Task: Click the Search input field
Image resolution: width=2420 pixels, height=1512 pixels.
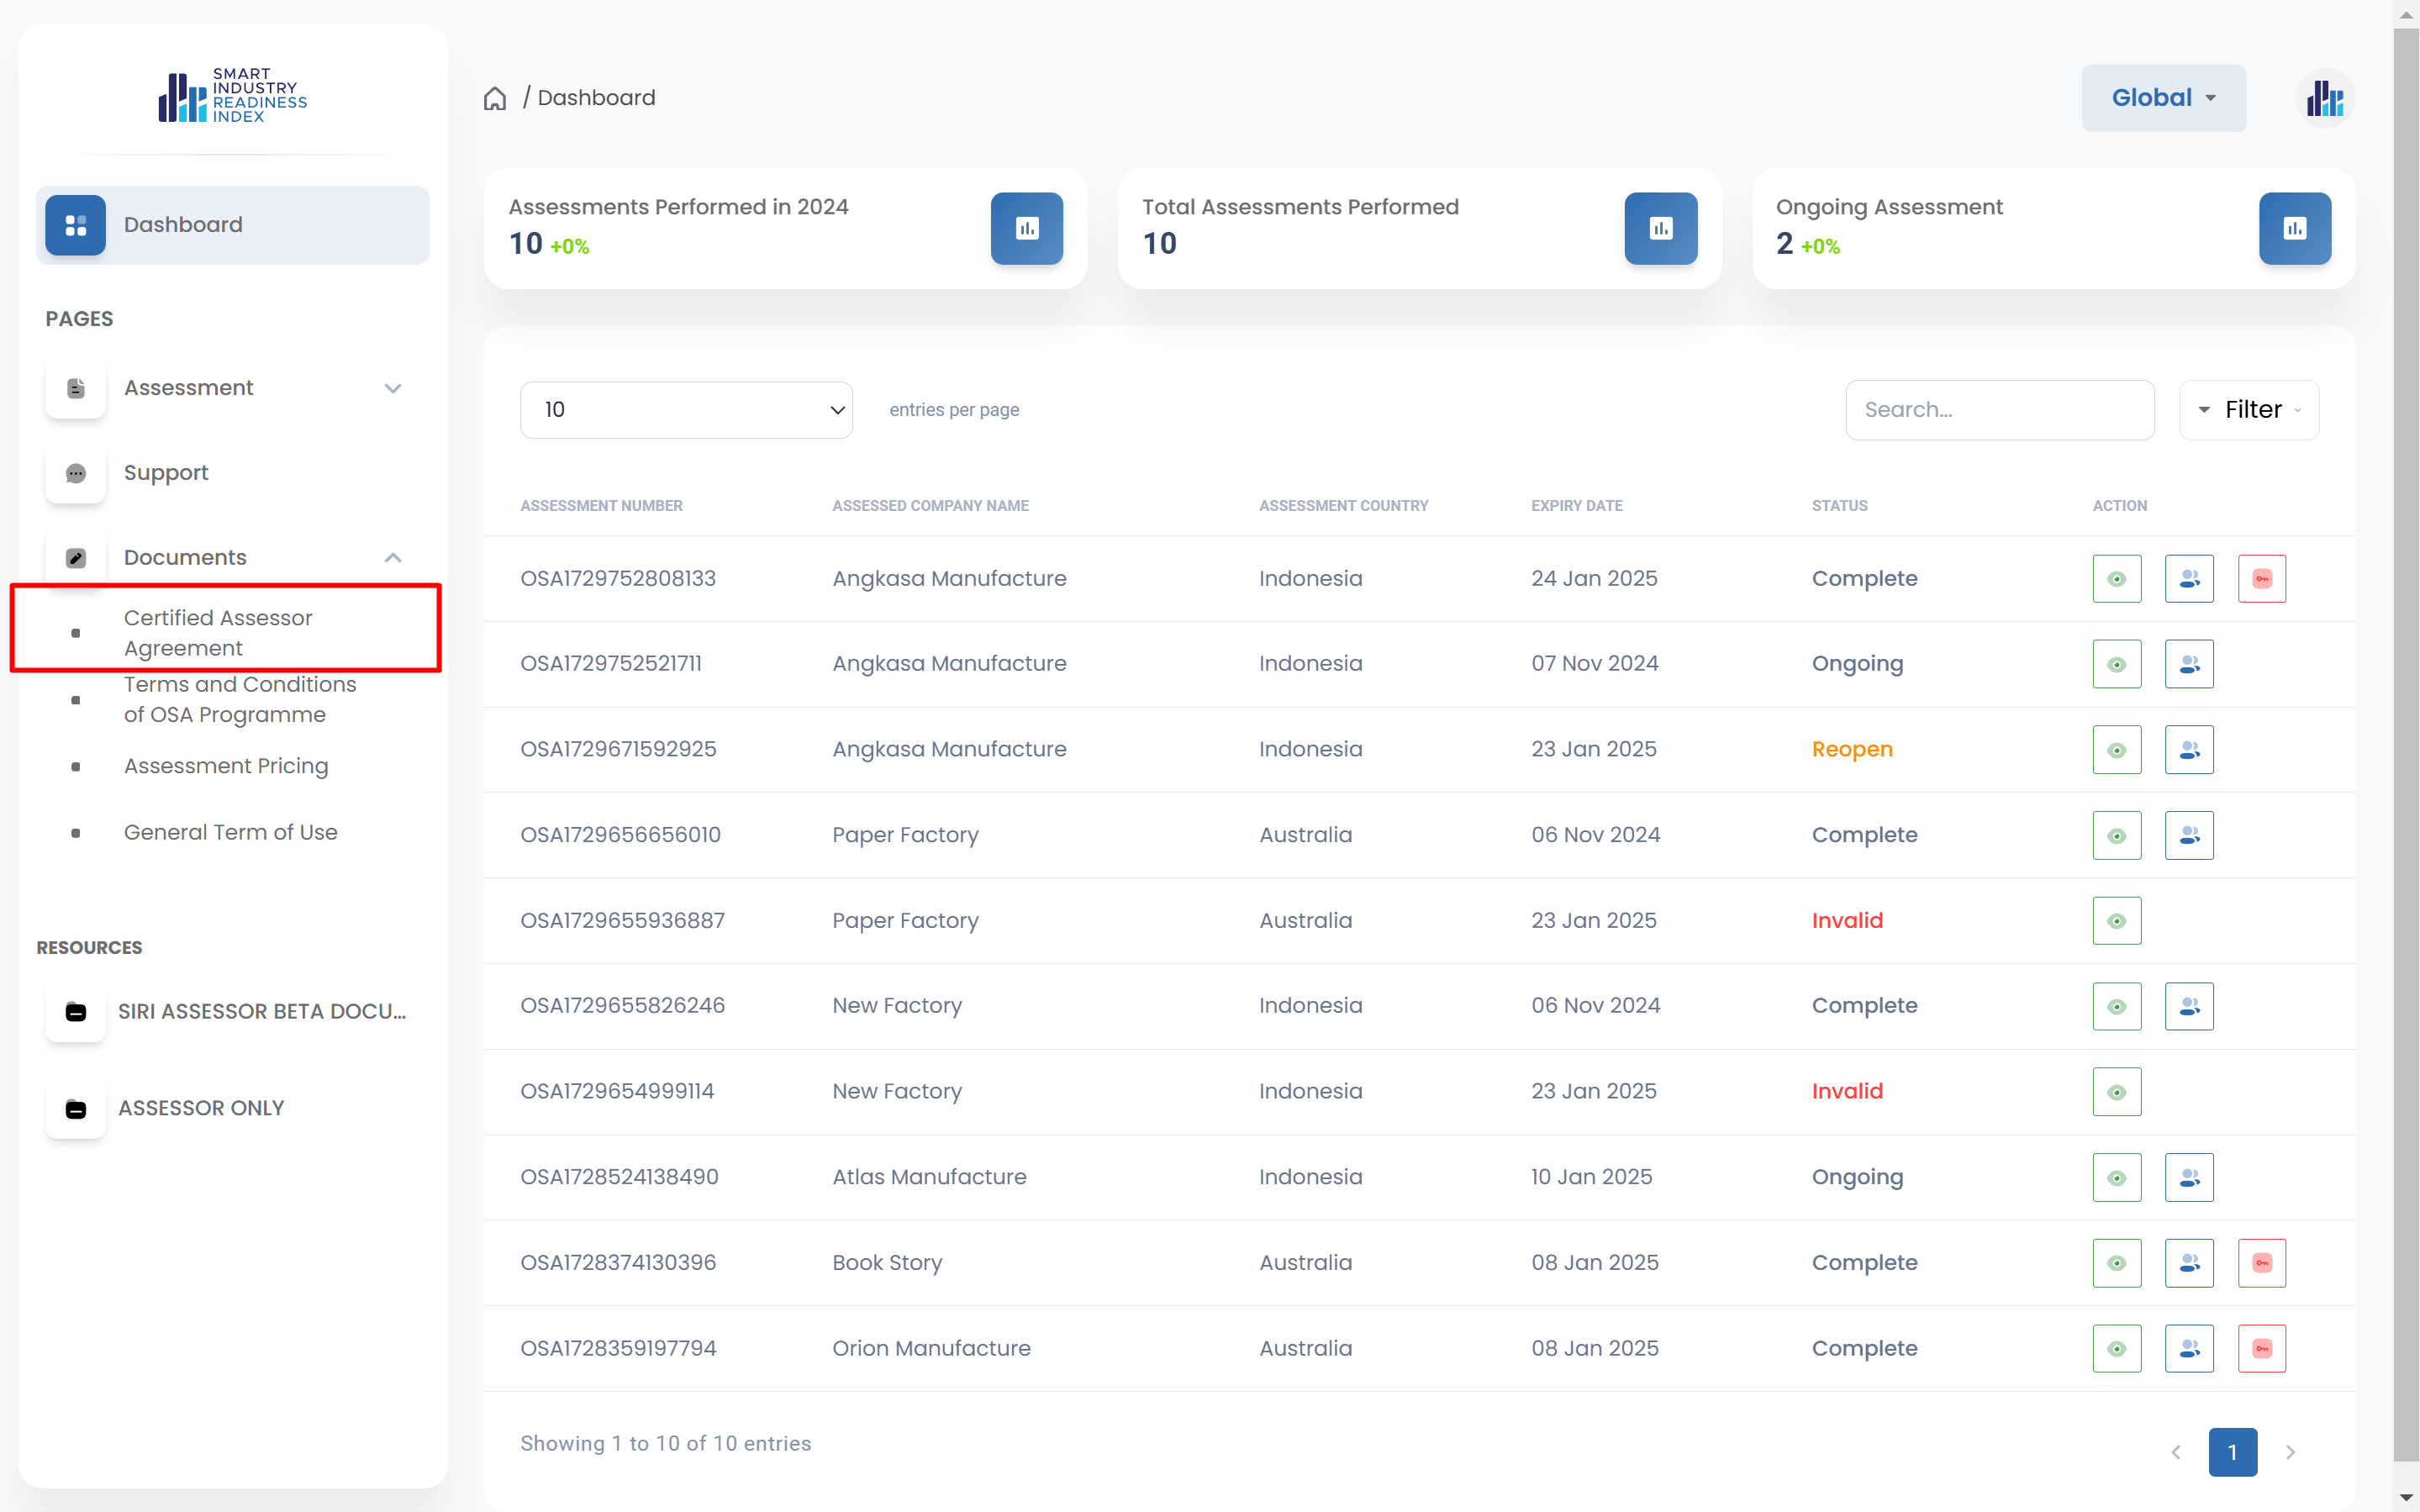Action: (1999, 410)
